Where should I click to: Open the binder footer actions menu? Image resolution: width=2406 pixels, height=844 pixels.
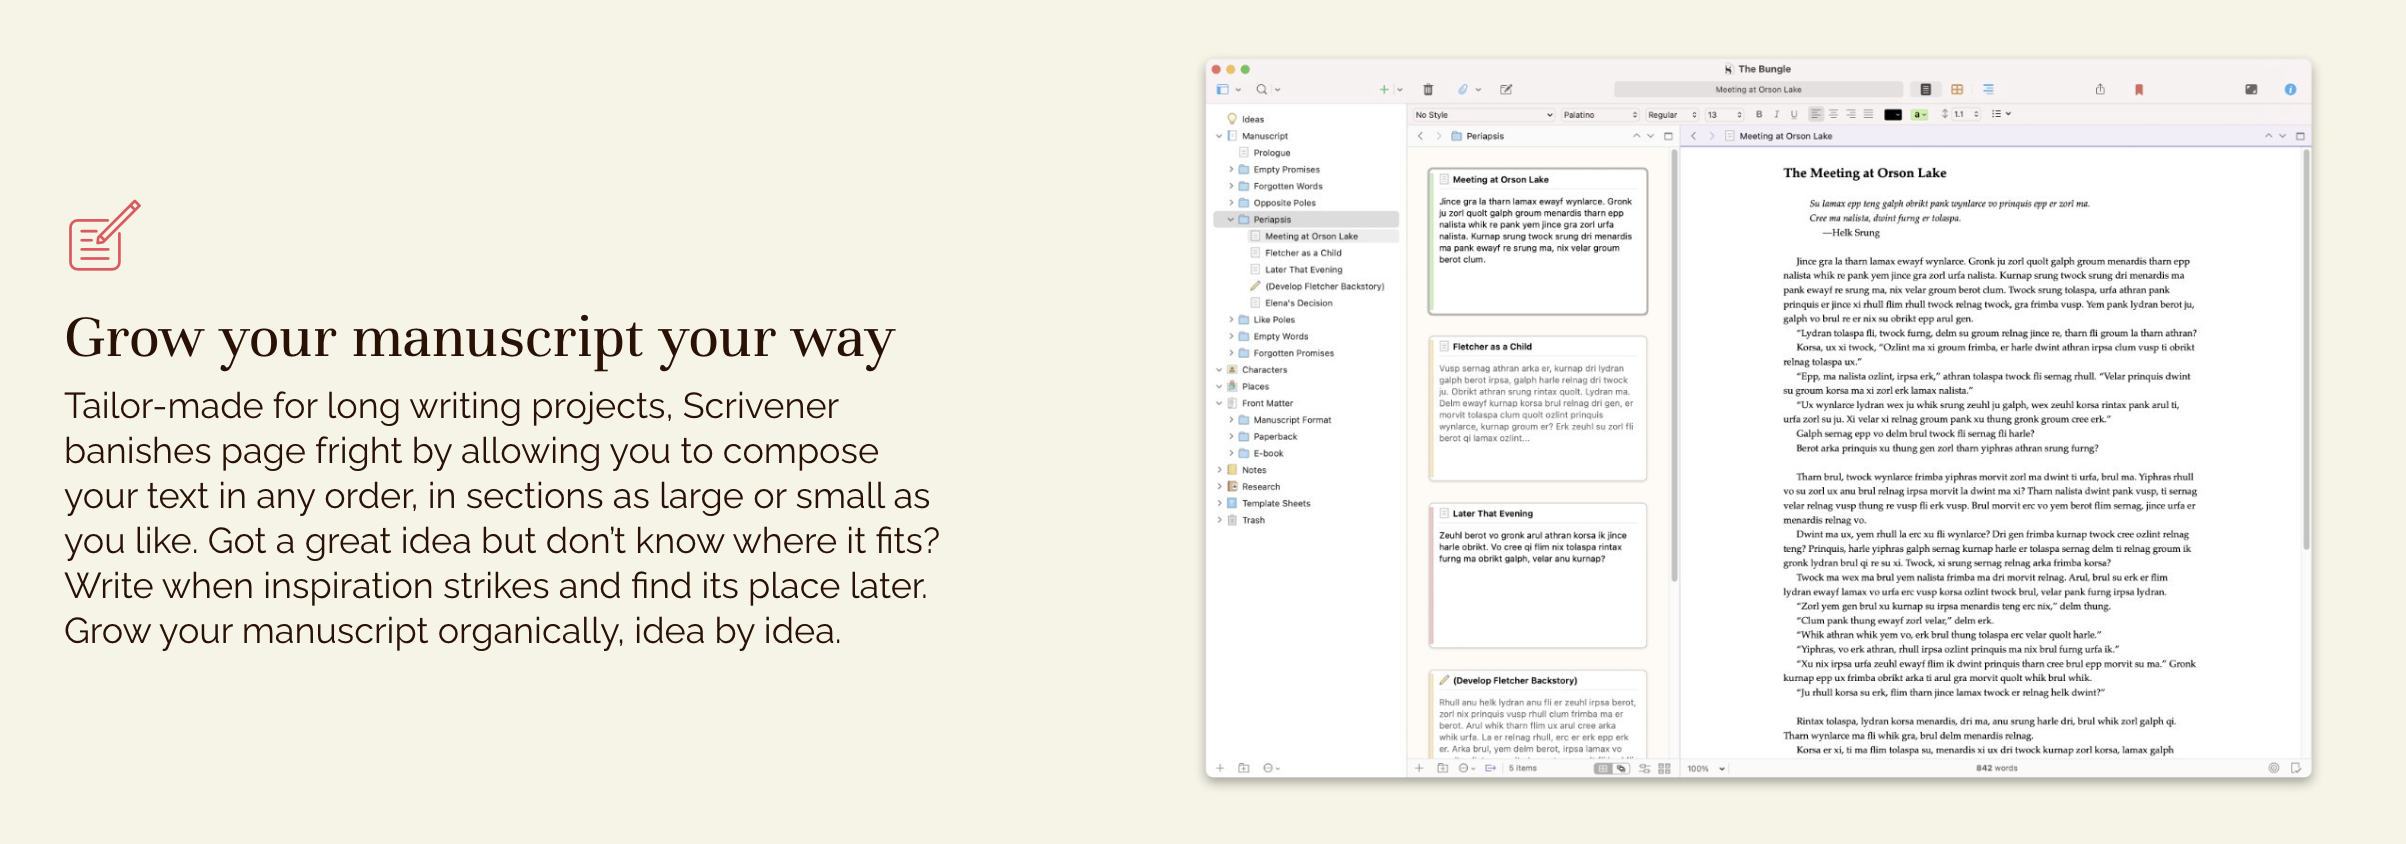click(x=1270, y=769)
